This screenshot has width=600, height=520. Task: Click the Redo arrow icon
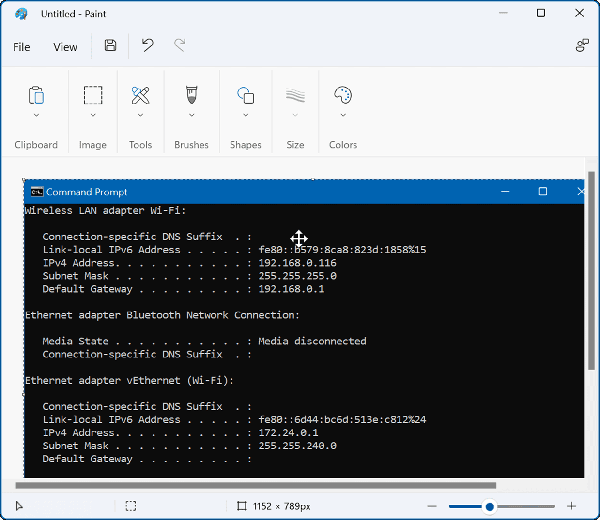pyautogui.click(x=179, y=45)
